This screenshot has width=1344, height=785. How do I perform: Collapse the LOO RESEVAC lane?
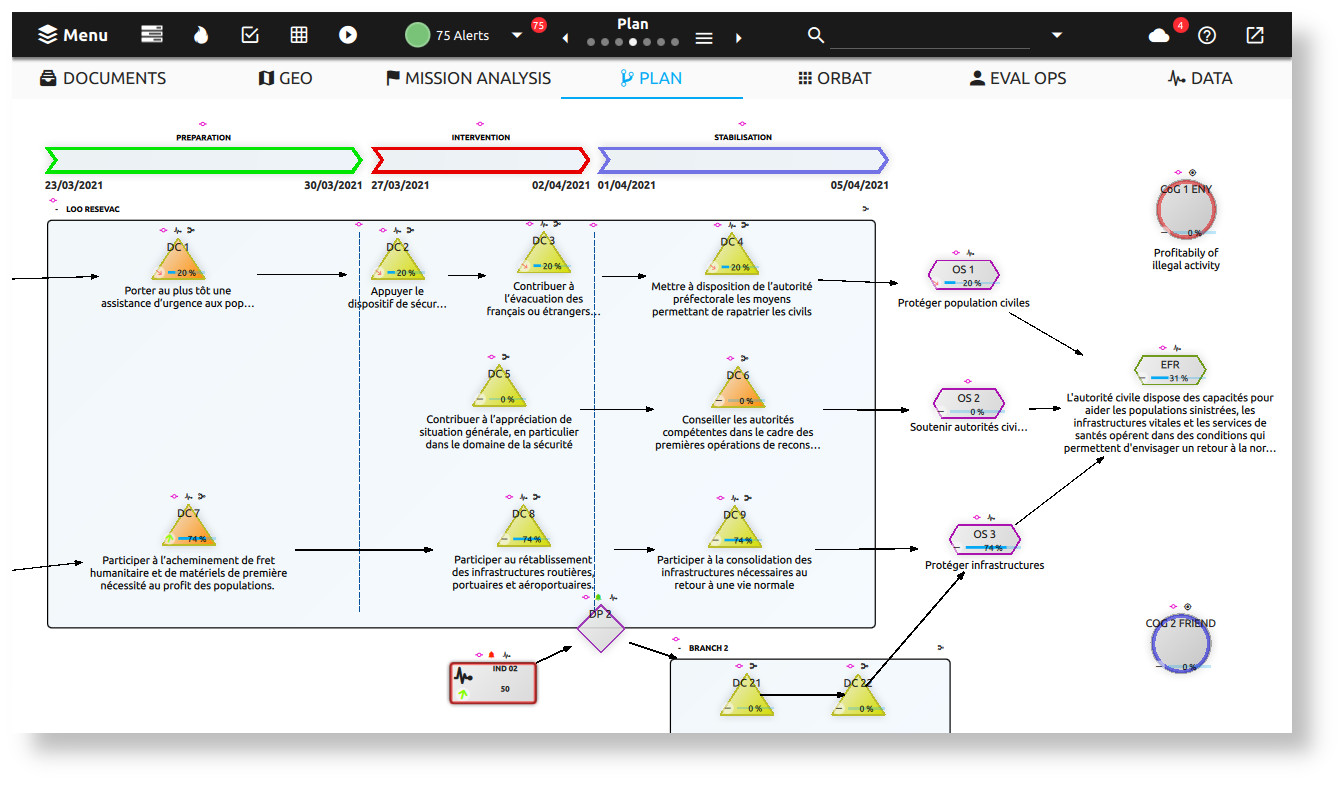(55, 209)
